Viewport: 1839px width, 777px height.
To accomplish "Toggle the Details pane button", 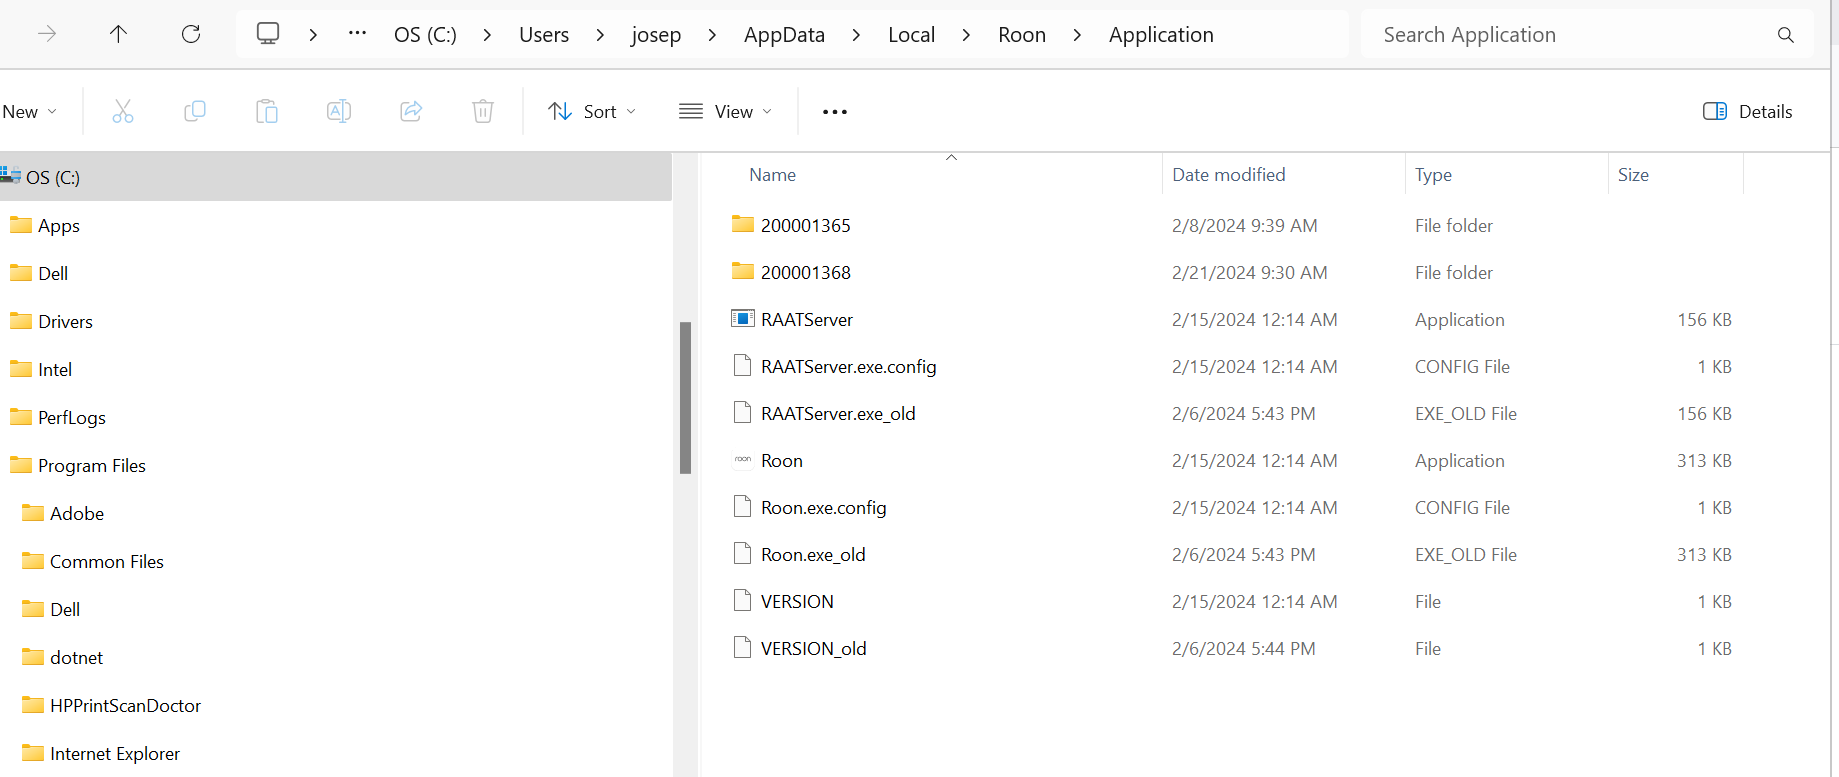I will pyautogui.click(x=1747, y=111).
